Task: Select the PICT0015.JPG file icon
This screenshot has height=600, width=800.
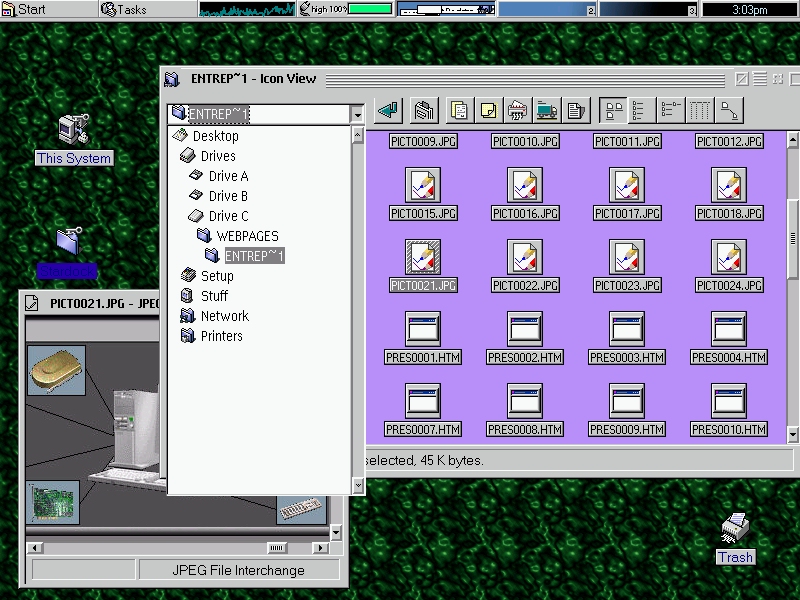Action: click(x=423, y=185)
